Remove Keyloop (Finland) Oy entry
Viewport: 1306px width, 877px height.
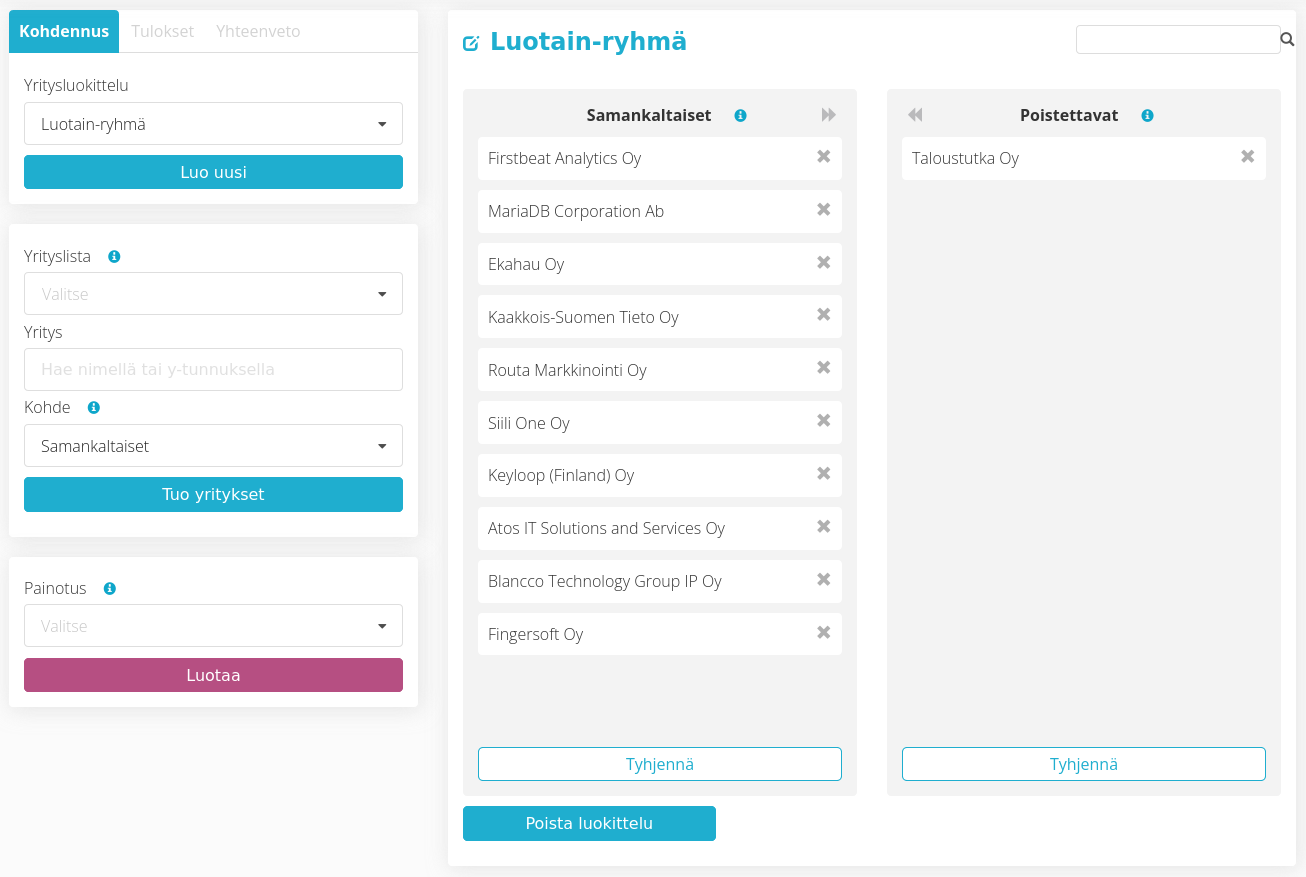click(x=824, y=473)
